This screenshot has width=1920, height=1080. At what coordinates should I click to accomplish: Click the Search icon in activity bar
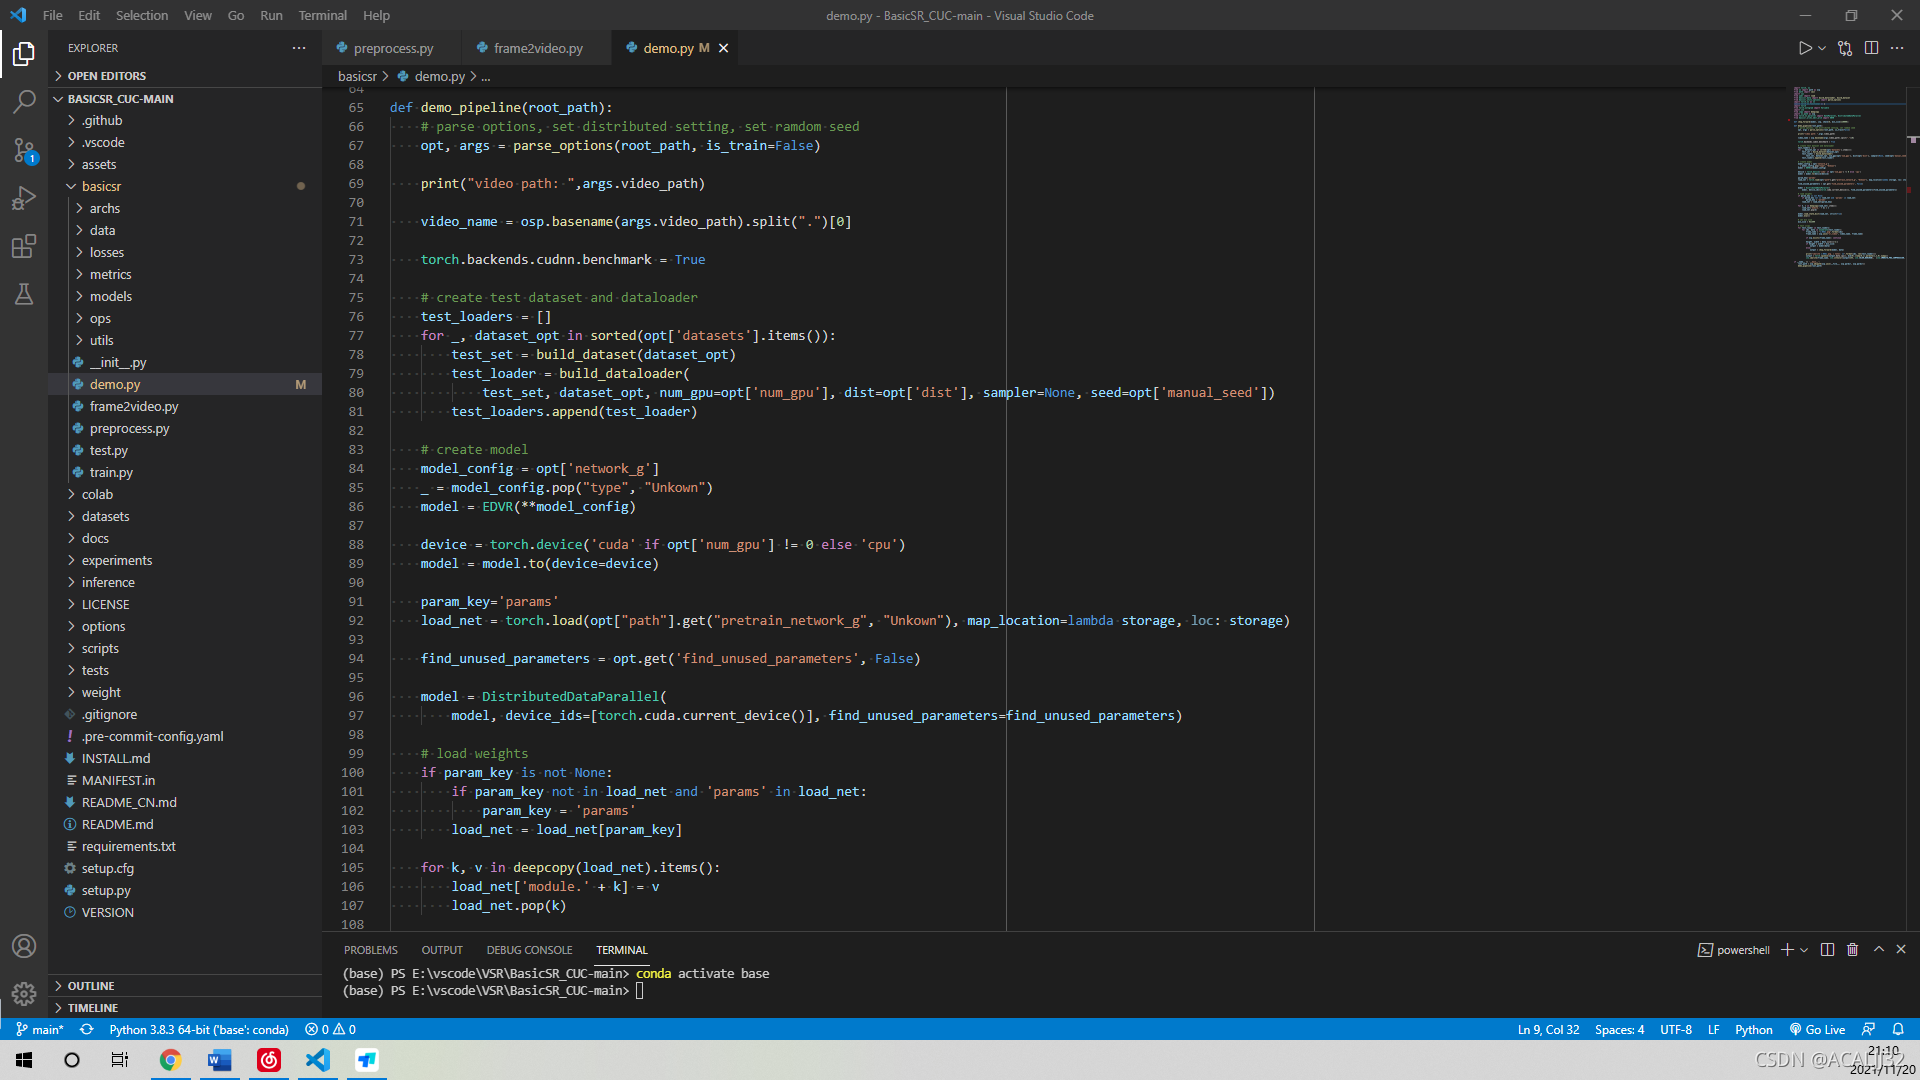point(24,103)
